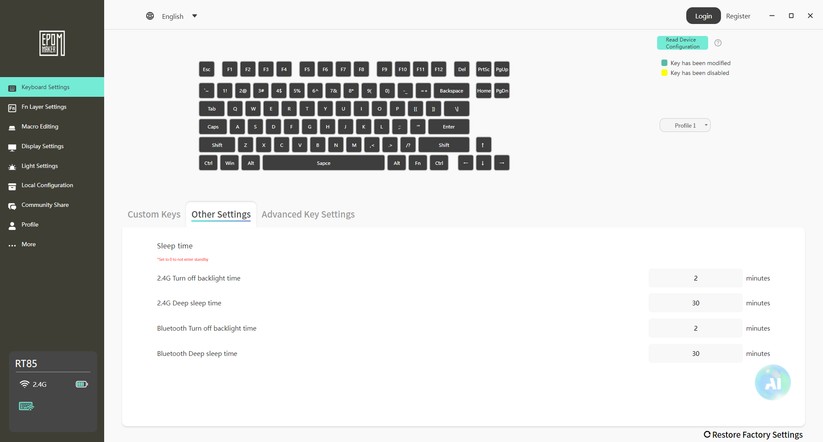Click the help question mark icon

718,43
